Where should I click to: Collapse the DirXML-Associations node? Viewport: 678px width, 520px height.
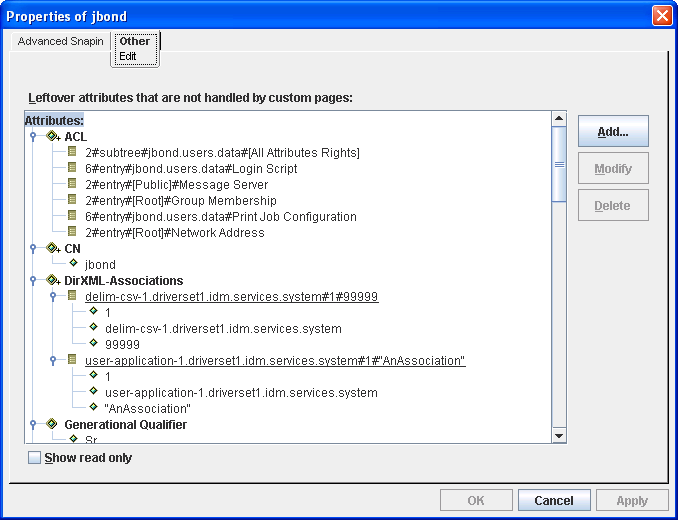point(33,281)
